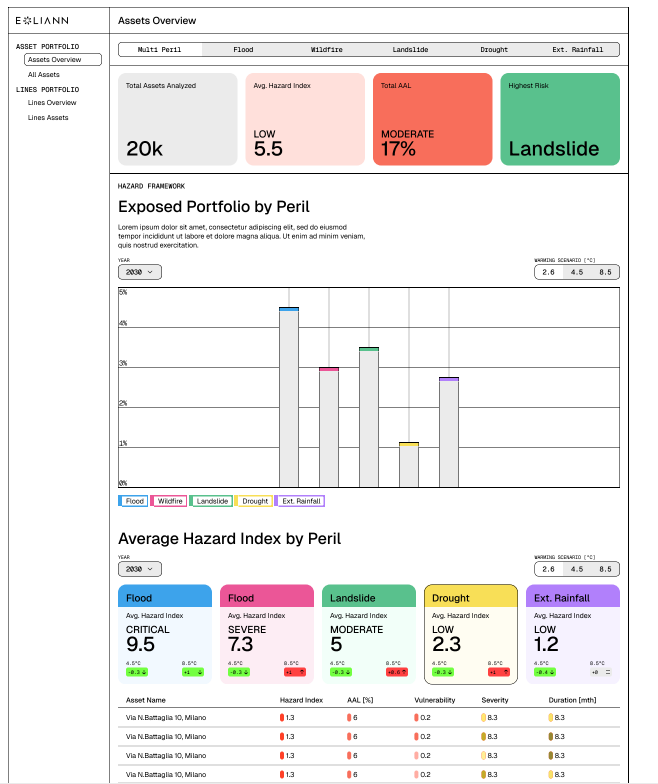Click first row's yellow Severity marker

click(x=483, y=718)
